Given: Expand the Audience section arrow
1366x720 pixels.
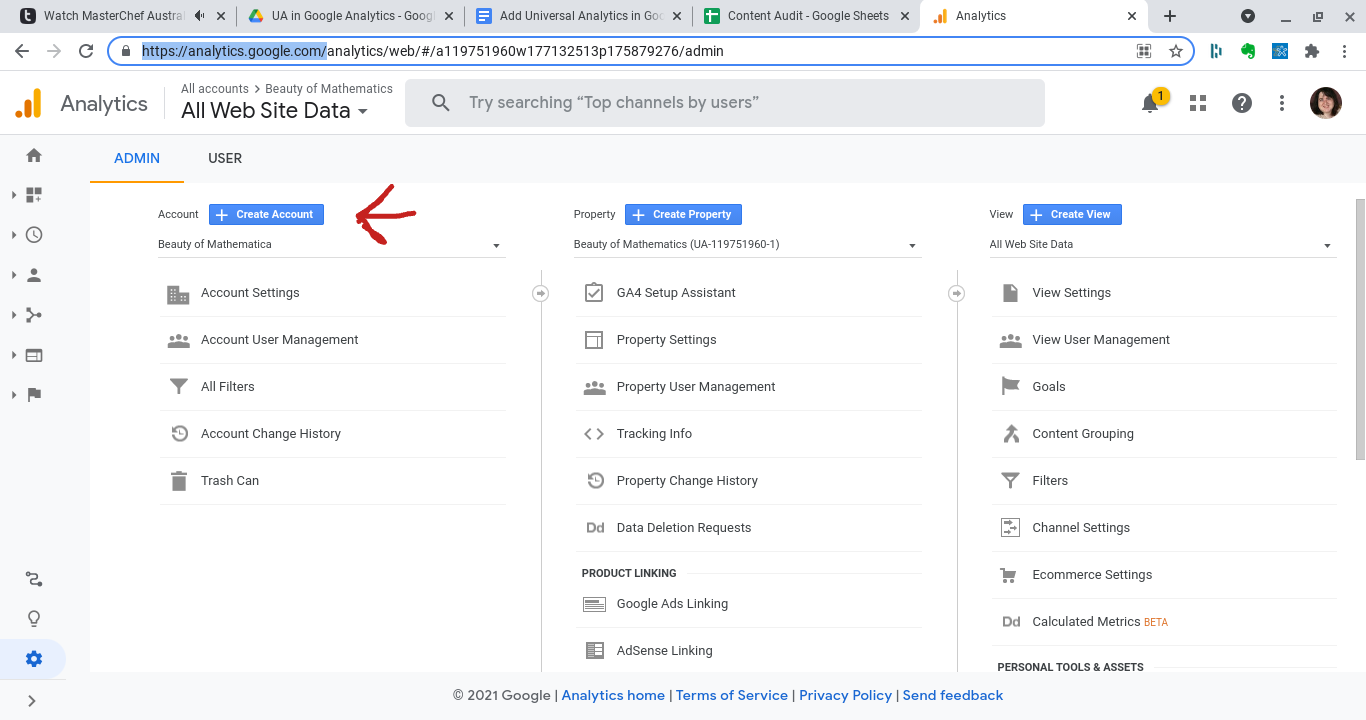Looking at the screenshot, I should [14, 275].
